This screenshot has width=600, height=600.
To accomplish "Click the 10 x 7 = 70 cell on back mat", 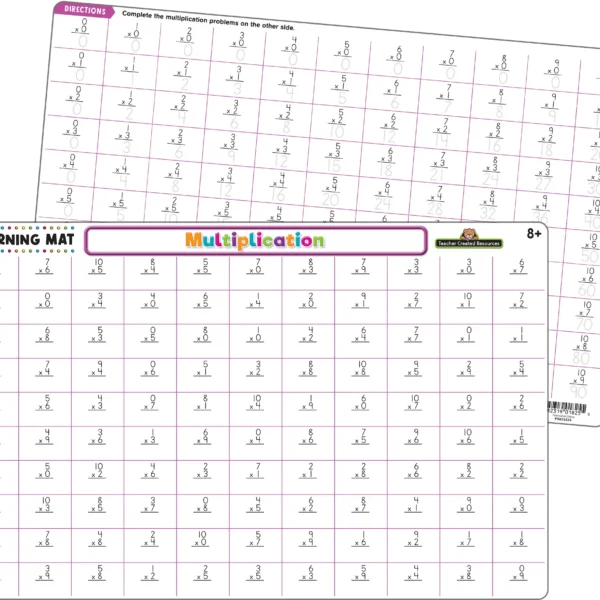I will [x=585, y=316].
